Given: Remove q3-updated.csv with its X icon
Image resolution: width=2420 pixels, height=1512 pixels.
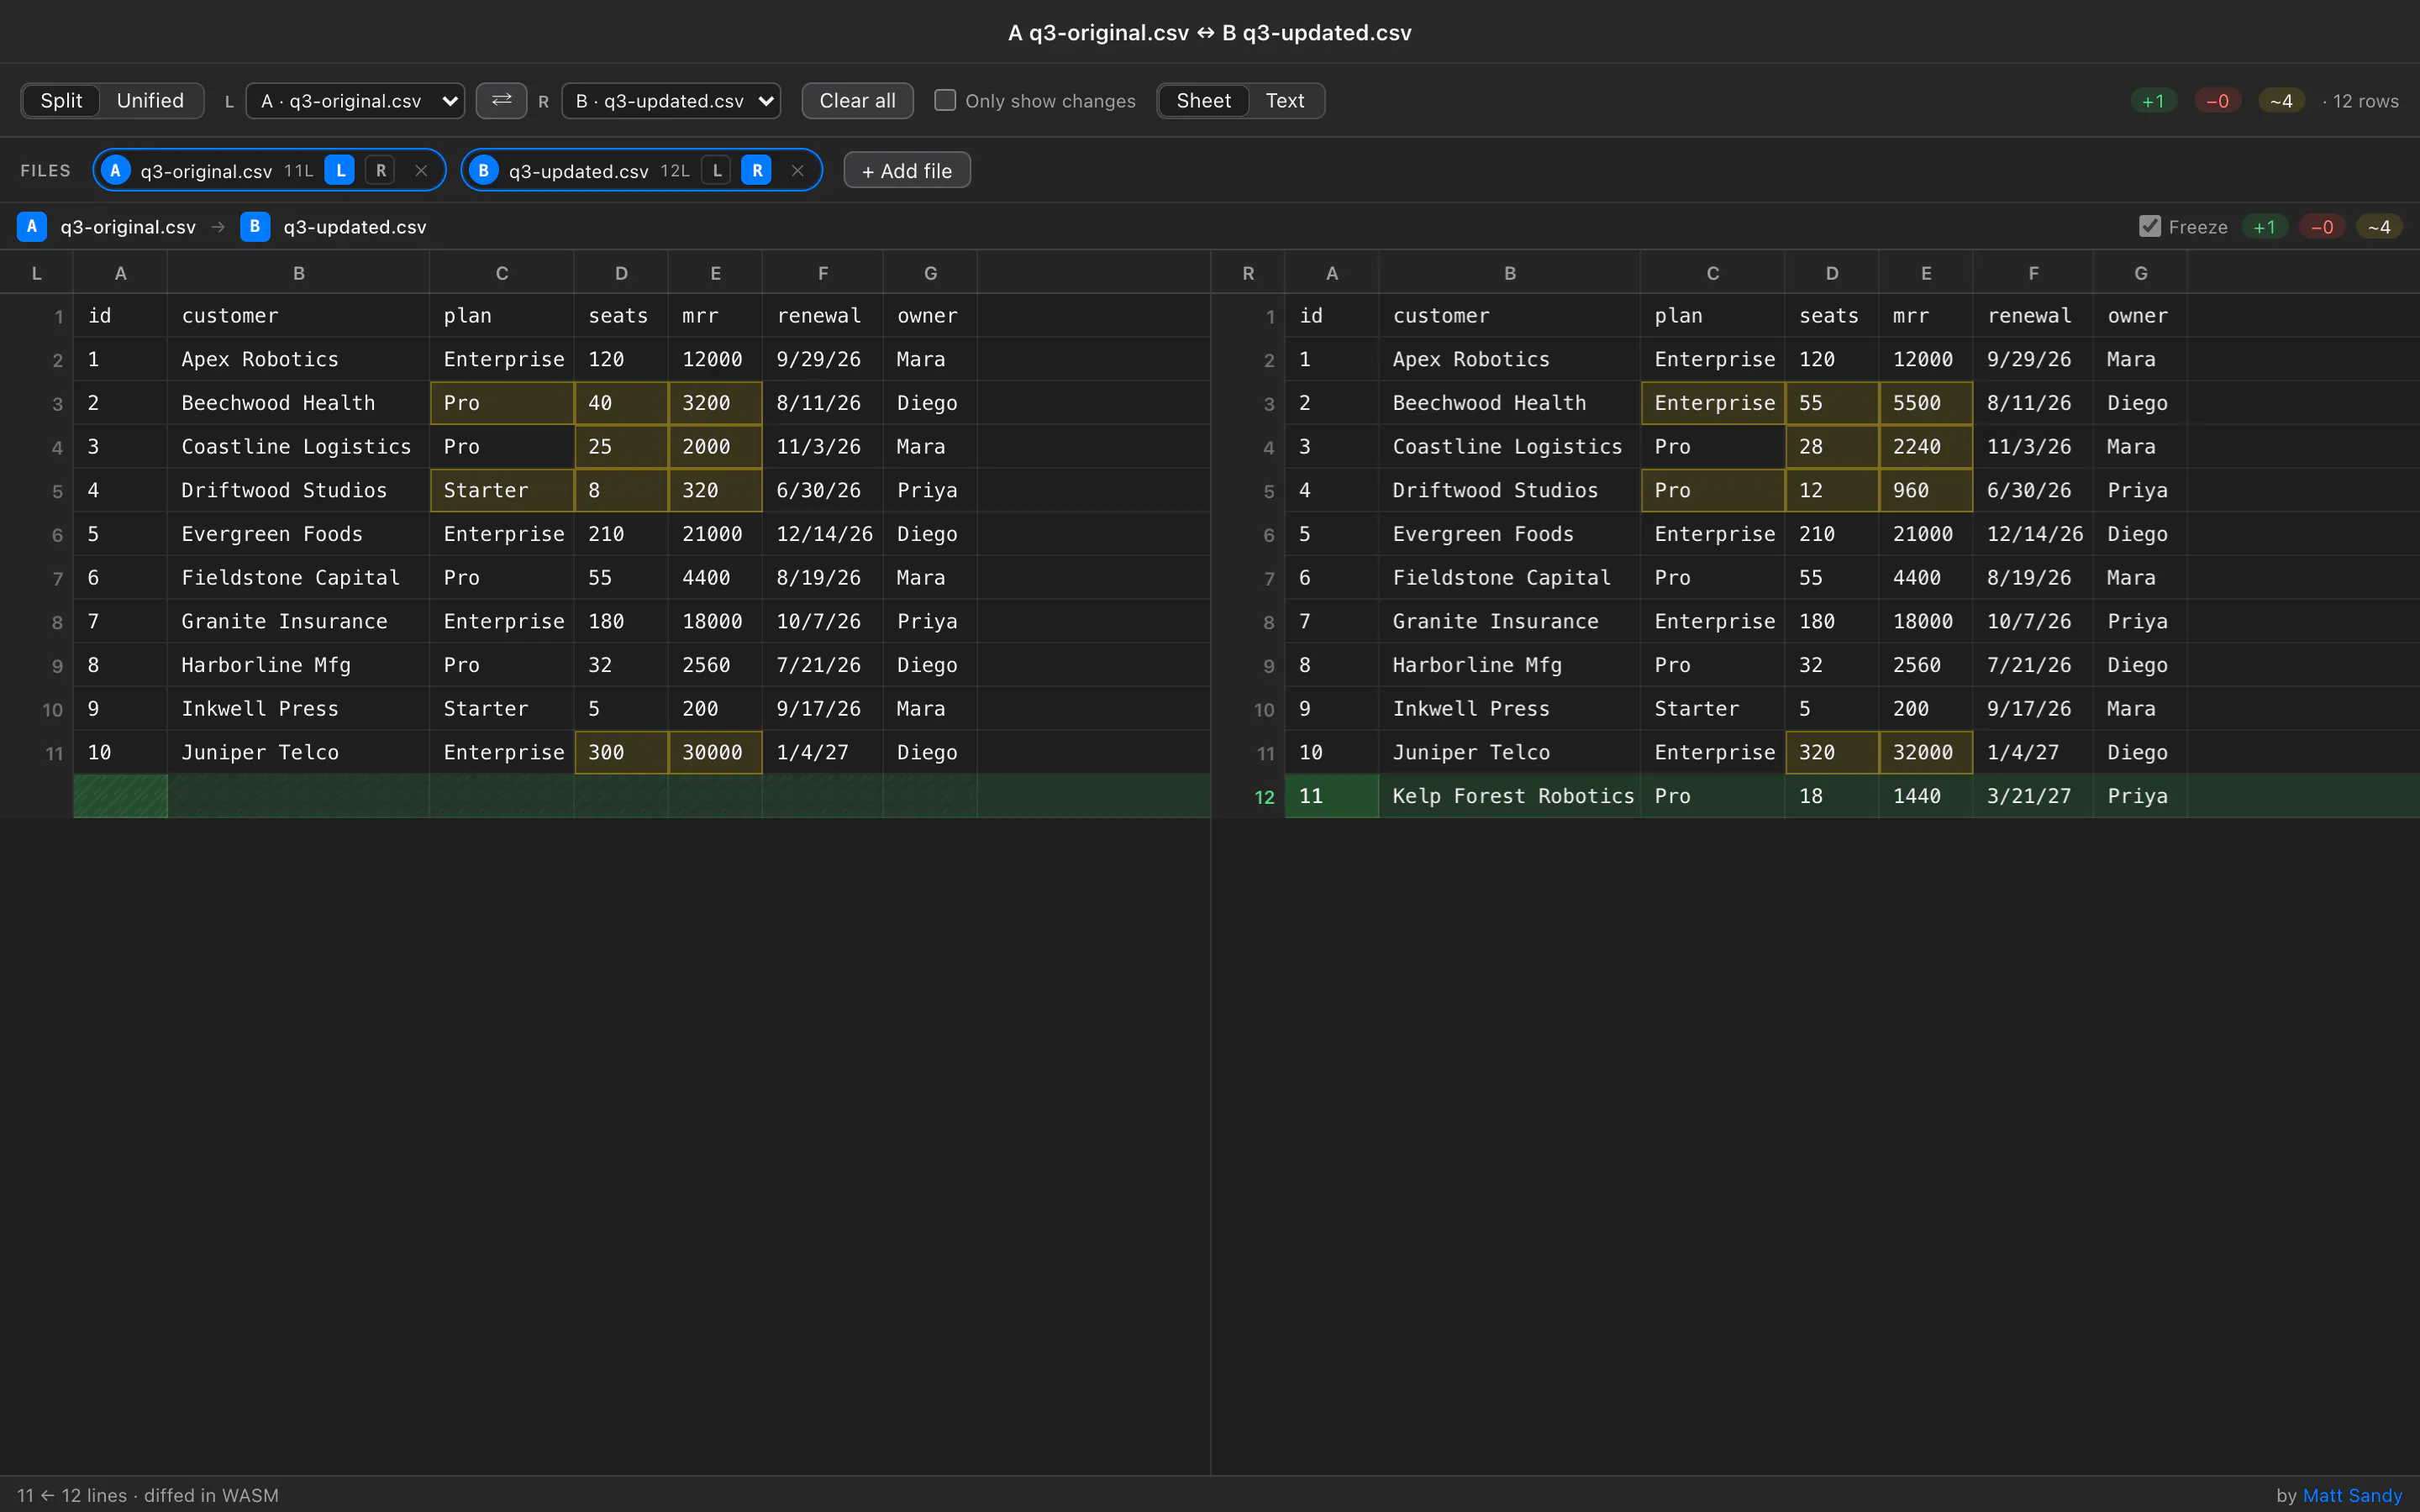Looking at the screenshot, I should pos(797,170).
